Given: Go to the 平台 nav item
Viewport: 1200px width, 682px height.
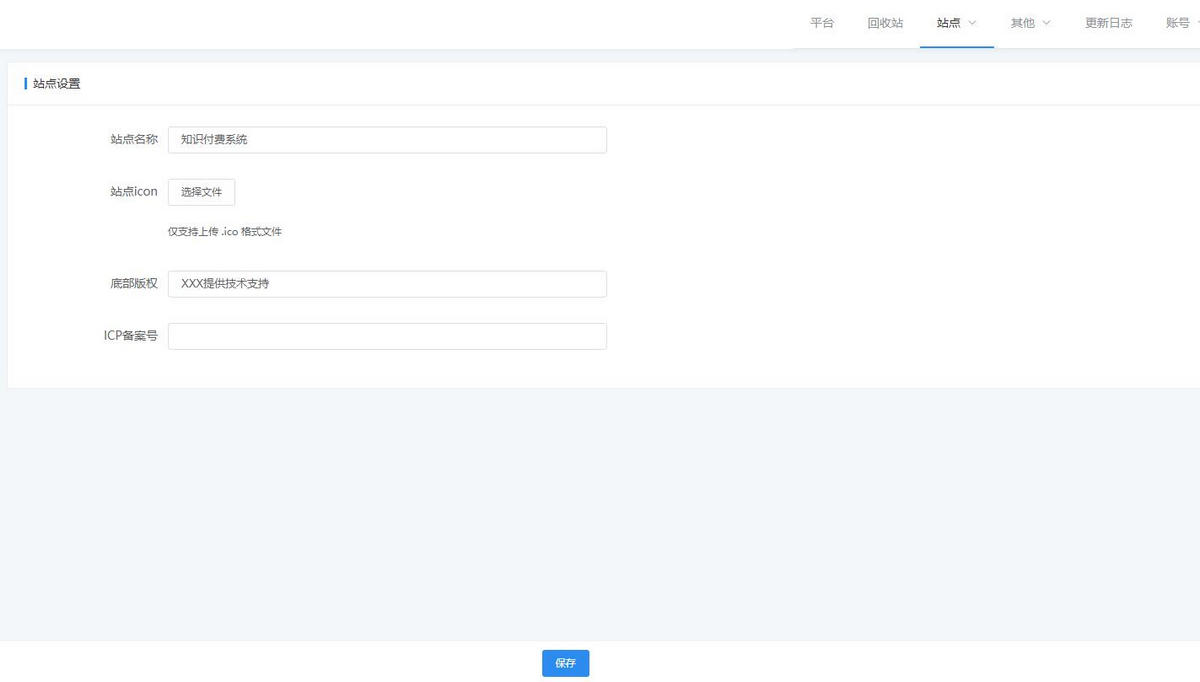Looking at the screenshot, I should point(822,23).
